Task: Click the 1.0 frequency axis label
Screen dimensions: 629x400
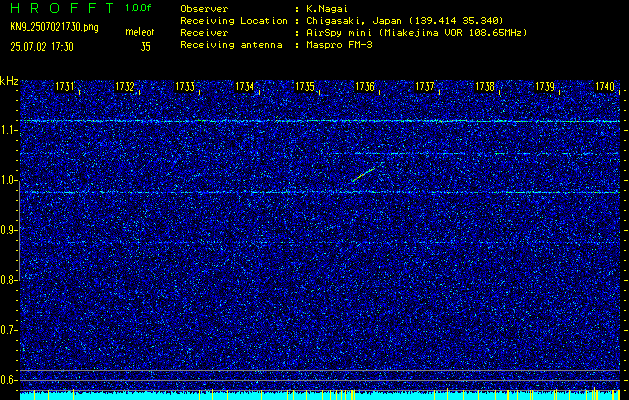Action: pos(8,180)
